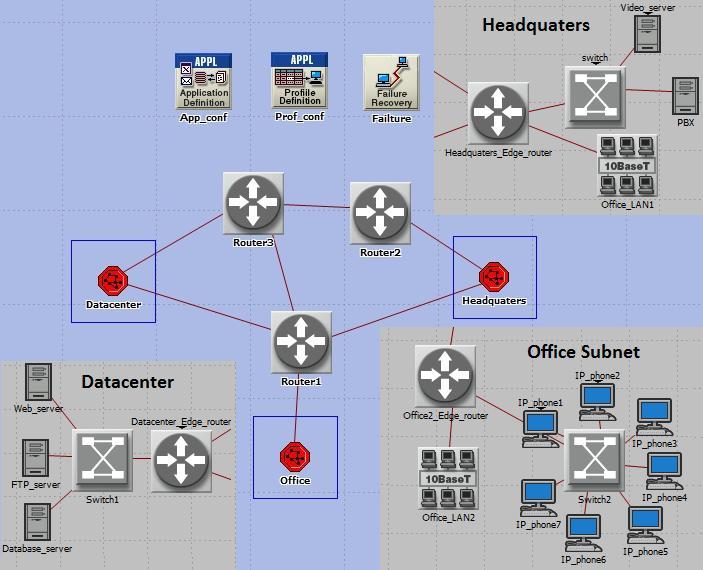The image size is (703, 570).
Task: Select the Router2 node
Action: pos(380,213)
